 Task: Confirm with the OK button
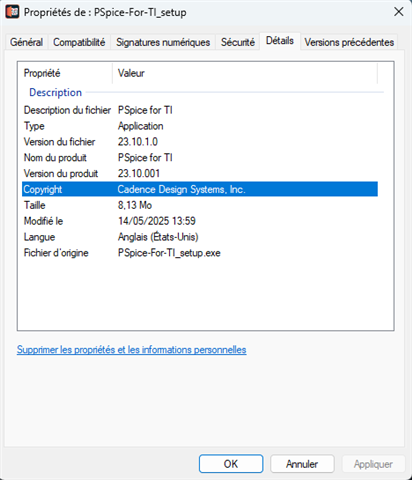click(231, 464)
